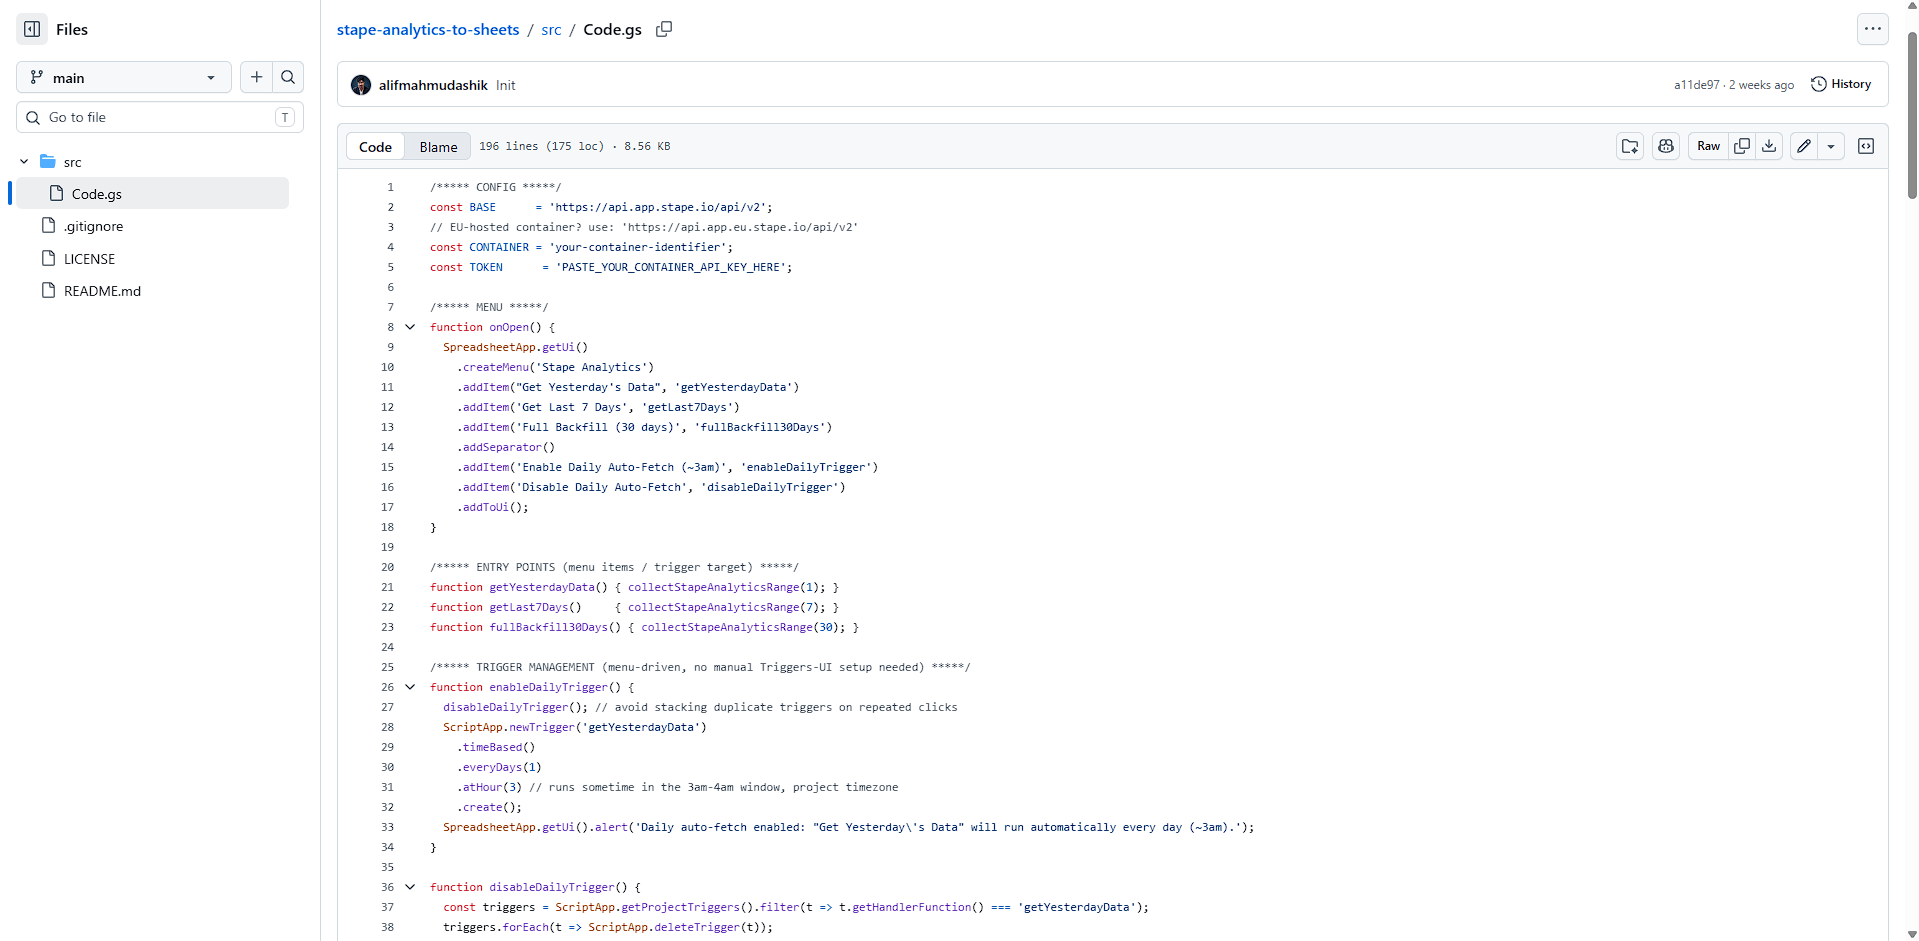Collapse enableDailyTrigger function at line 26

410,687
